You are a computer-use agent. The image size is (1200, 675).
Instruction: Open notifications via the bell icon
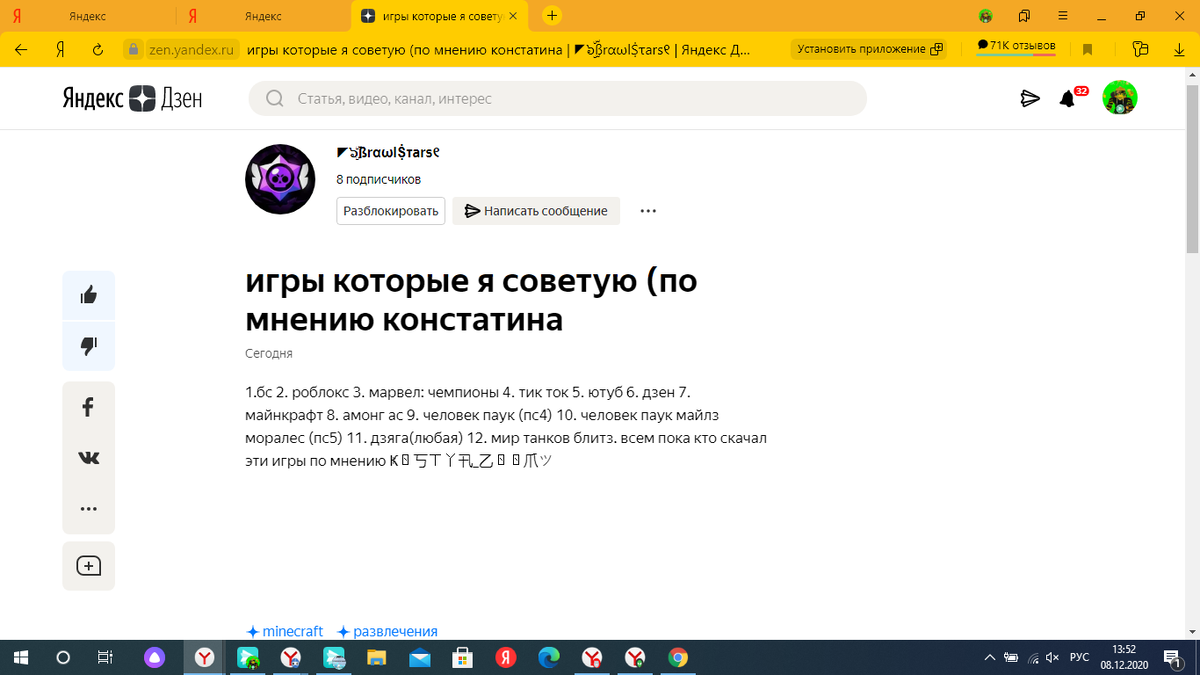[1072, 97]
